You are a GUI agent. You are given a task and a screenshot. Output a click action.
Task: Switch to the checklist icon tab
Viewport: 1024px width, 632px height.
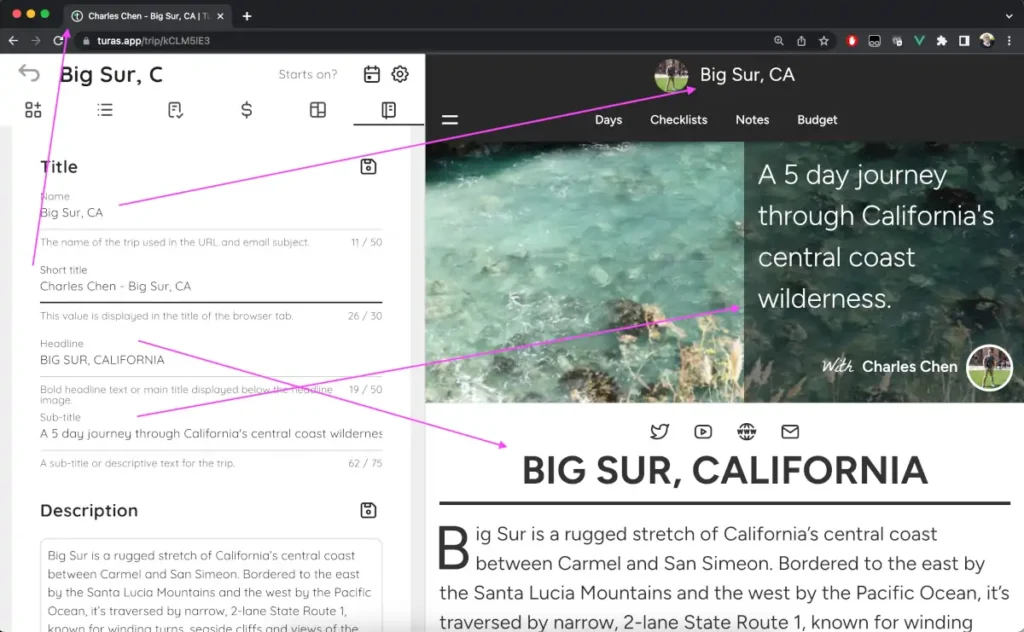175,110
